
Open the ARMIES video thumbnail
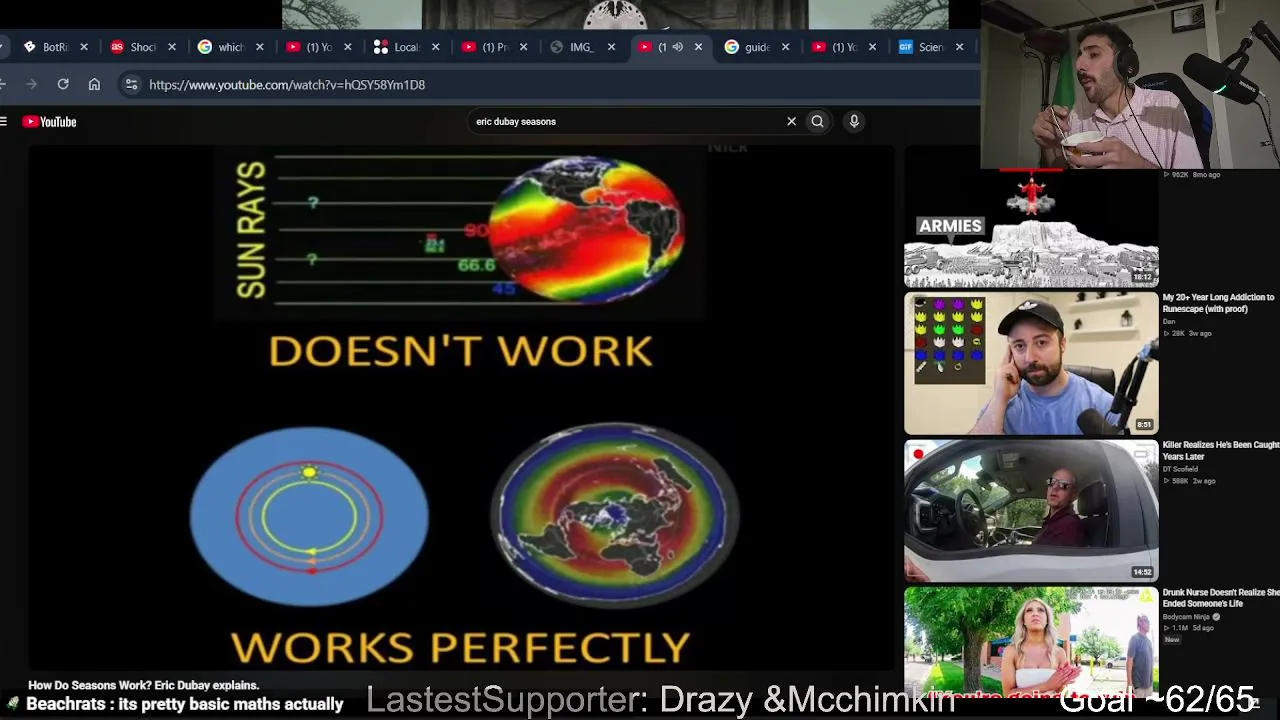click(1031, 229)
